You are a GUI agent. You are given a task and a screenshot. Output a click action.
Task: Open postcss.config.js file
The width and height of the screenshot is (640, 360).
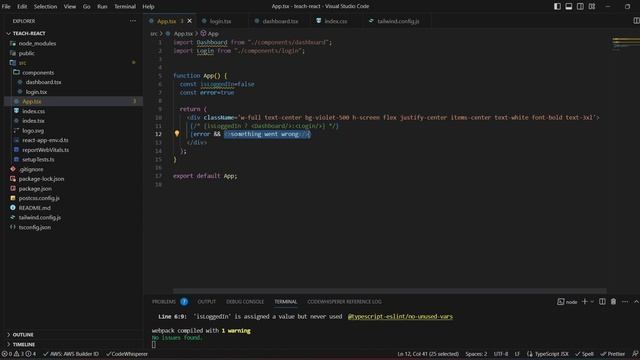[x=39, y=198]
